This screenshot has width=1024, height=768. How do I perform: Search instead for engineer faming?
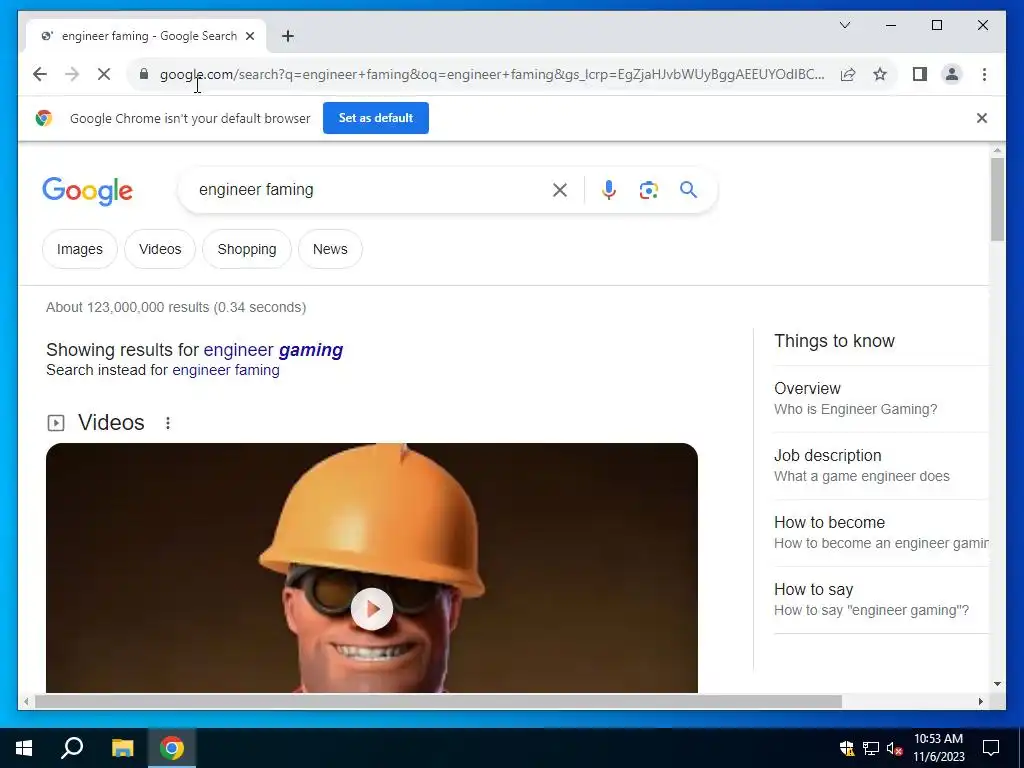pyautogui.click(x=226, y=370)
